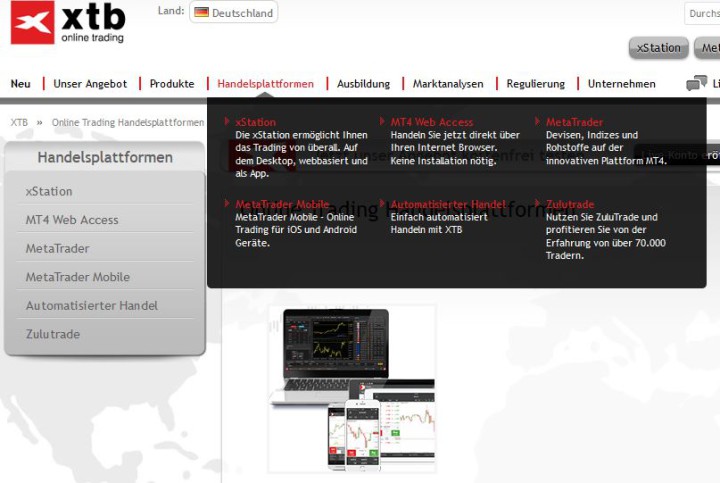Viewport: 720px width, 483px height.
Task: Click the XTB online trading logo
Action: [x=68, y=22]
